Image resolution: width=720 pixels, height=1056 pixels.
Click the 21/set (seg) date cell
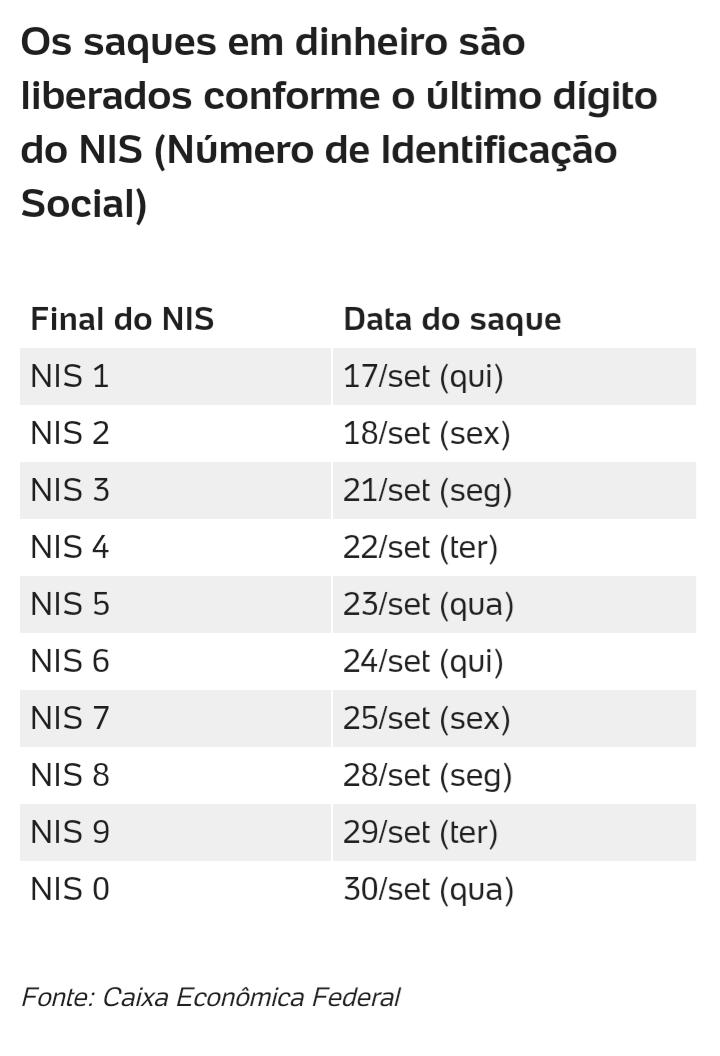(x=428, y=490)
